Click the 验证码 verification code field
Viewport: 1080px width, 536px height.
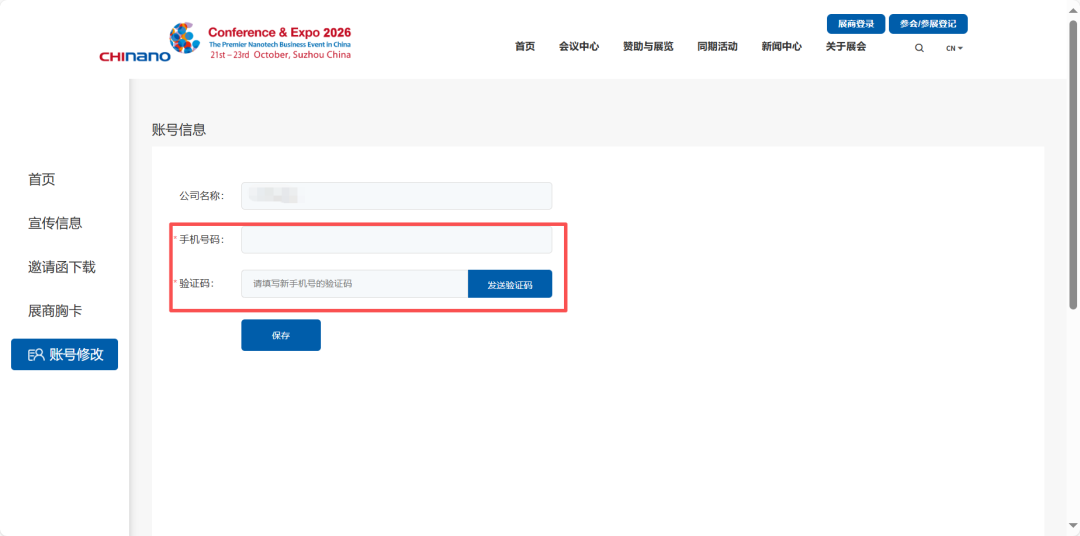point(354,284)
